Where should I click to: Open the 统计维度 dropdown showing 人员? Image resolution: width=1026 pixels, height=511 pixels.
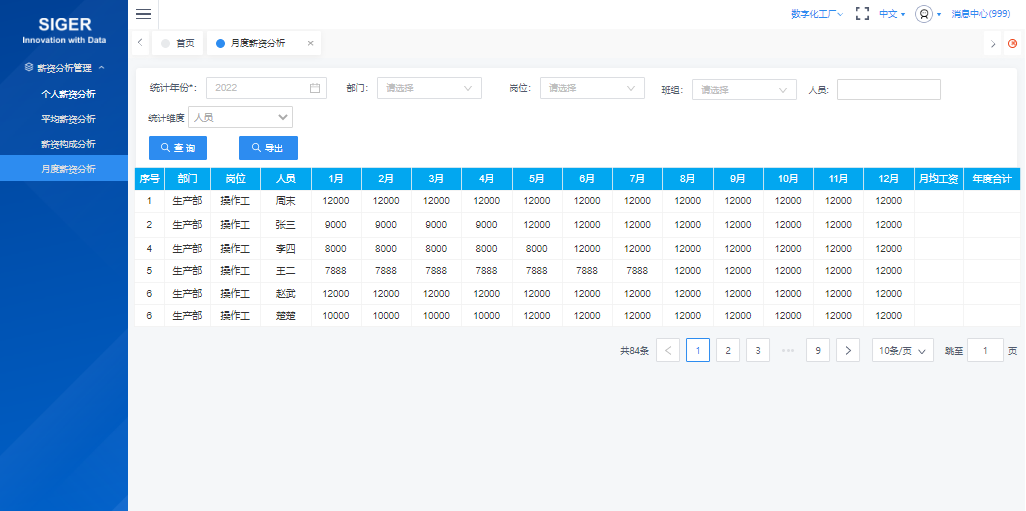(x=240, y=117)
